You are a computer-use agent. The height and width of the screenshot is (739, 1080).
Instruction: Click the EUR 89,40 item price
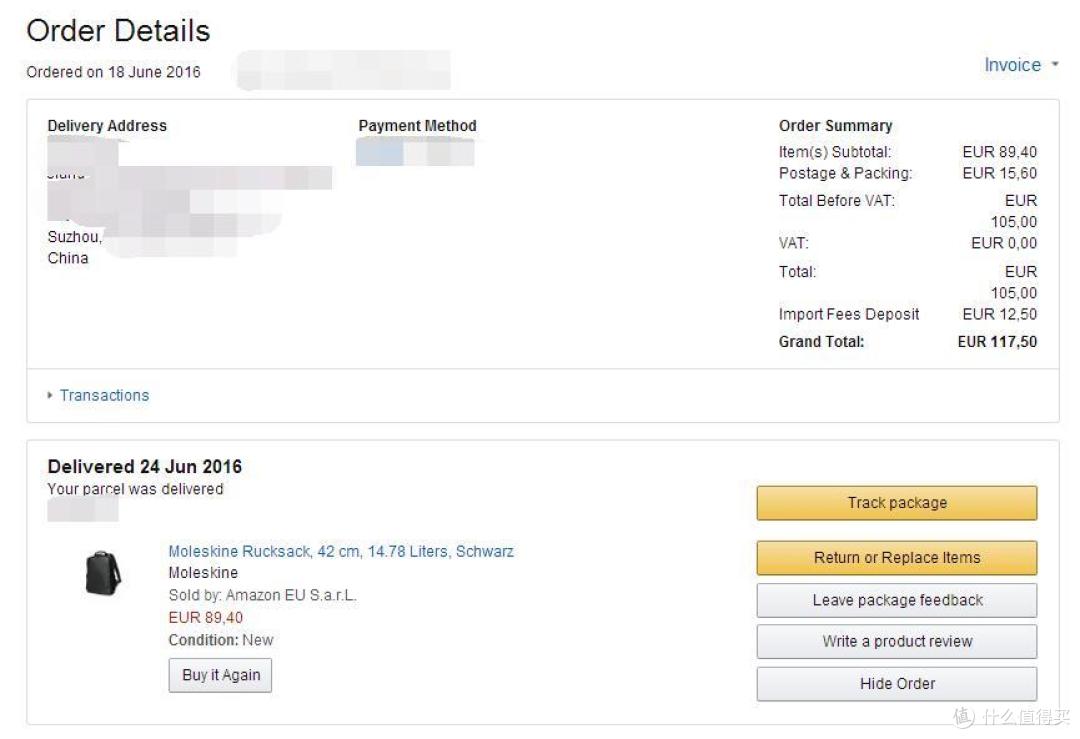[x=205, y=618]
